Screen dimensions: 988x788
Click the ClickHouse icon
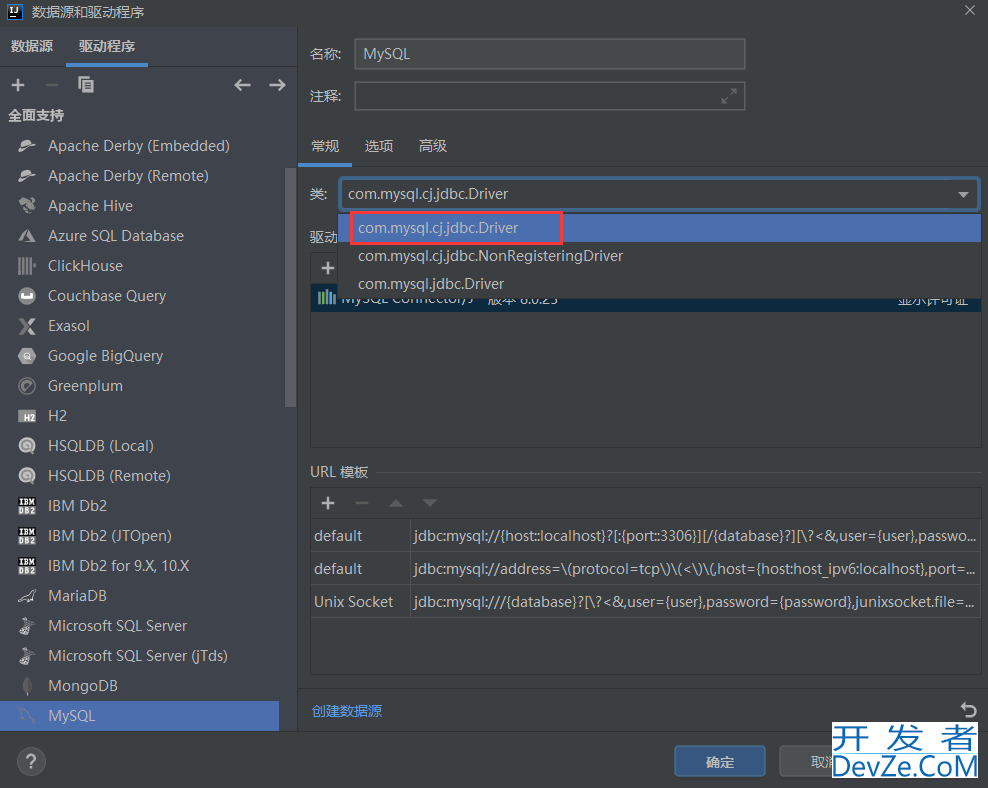[x=26, y=266]
